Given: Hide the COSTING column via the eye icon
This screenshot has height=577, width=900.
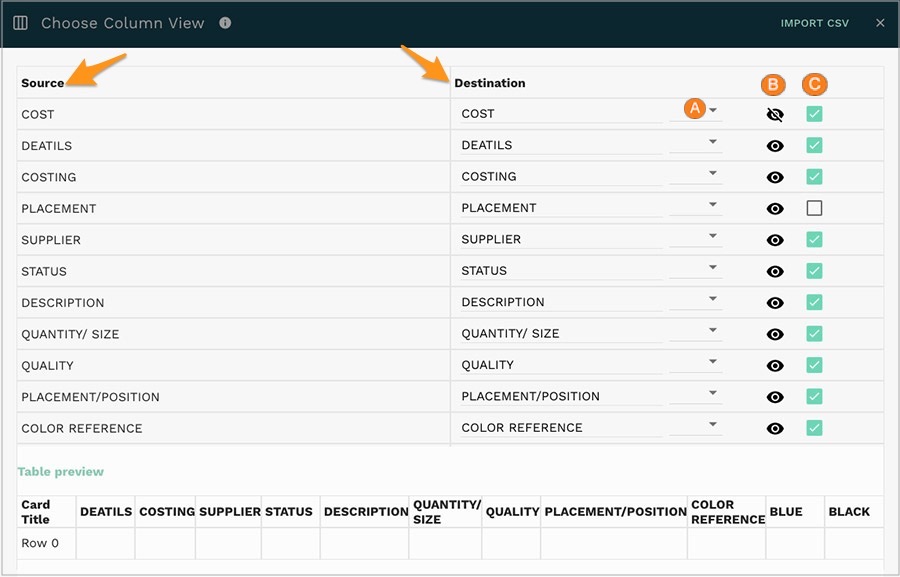Looking at the screenshot, I should pos(775,177).
